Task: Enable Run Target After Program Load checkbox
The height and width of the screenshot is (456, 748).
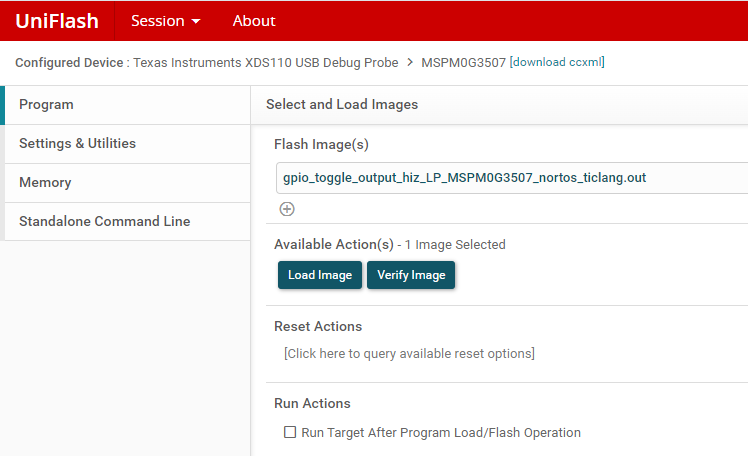Action: pyautogui.click(x=290, y=433)
